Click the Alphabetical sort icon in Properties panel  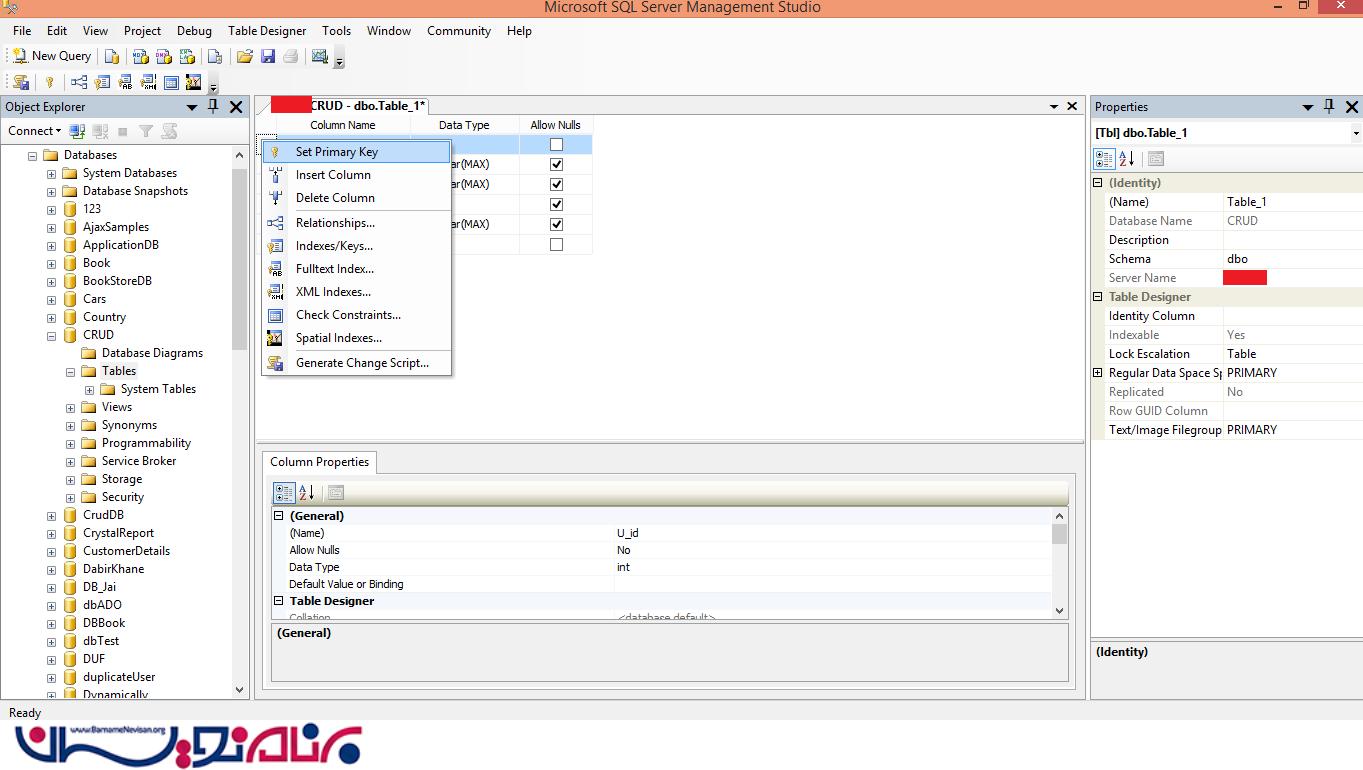[1127, 159]
